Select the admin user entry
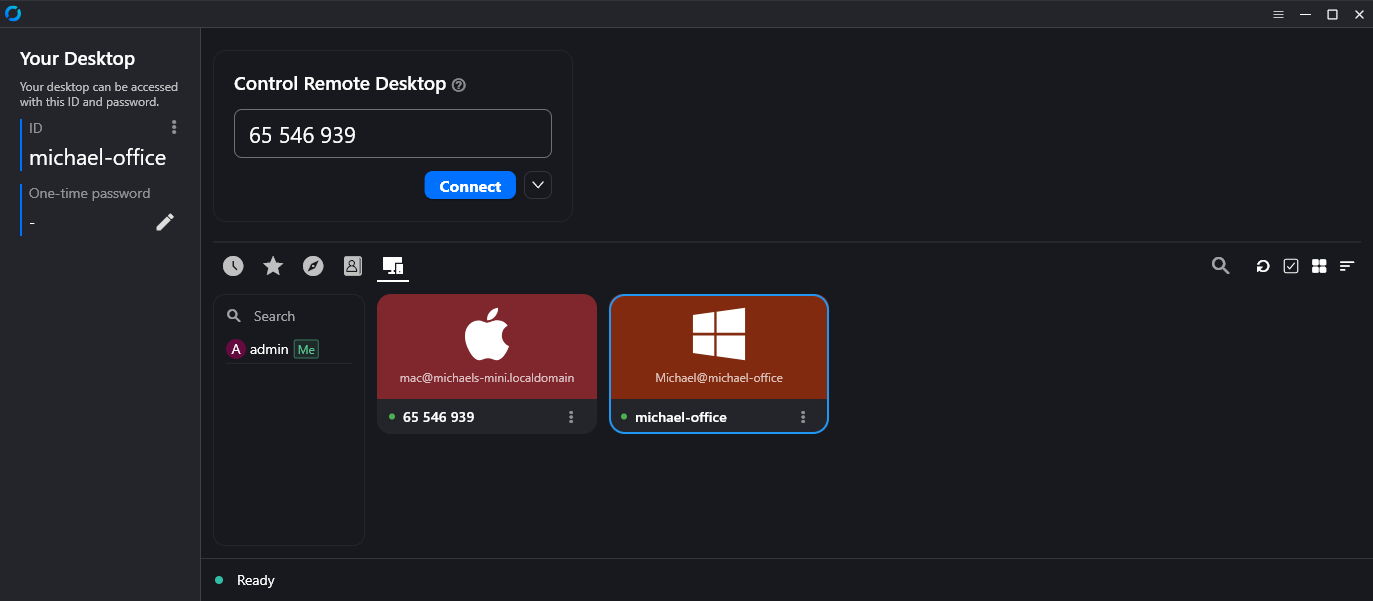Image resolution: width=1373 pixels, height=601 pixels. (289, 349)
